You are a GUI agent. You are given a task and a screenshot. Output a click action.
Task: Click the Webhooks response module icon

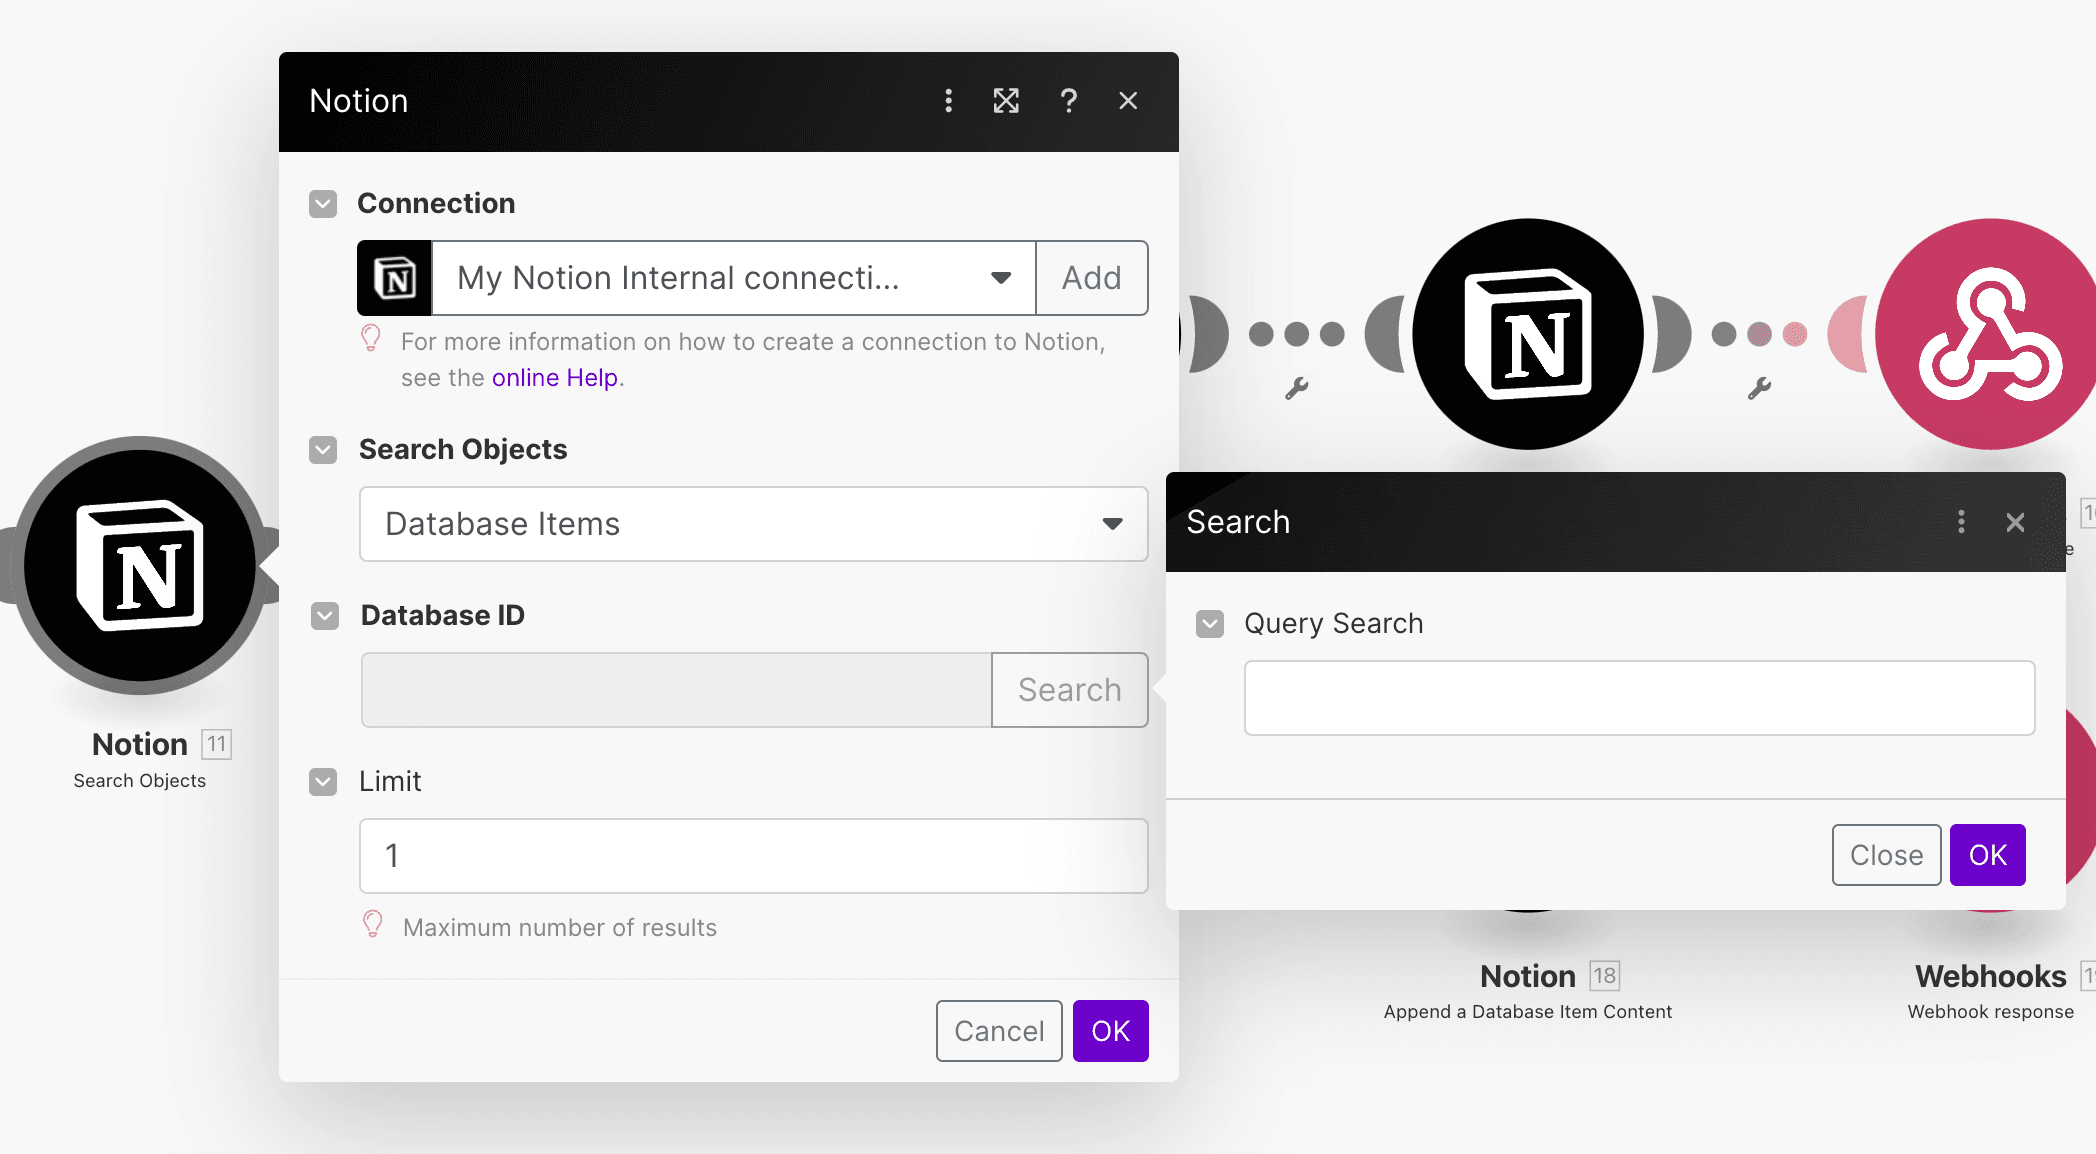(1990, 334)
